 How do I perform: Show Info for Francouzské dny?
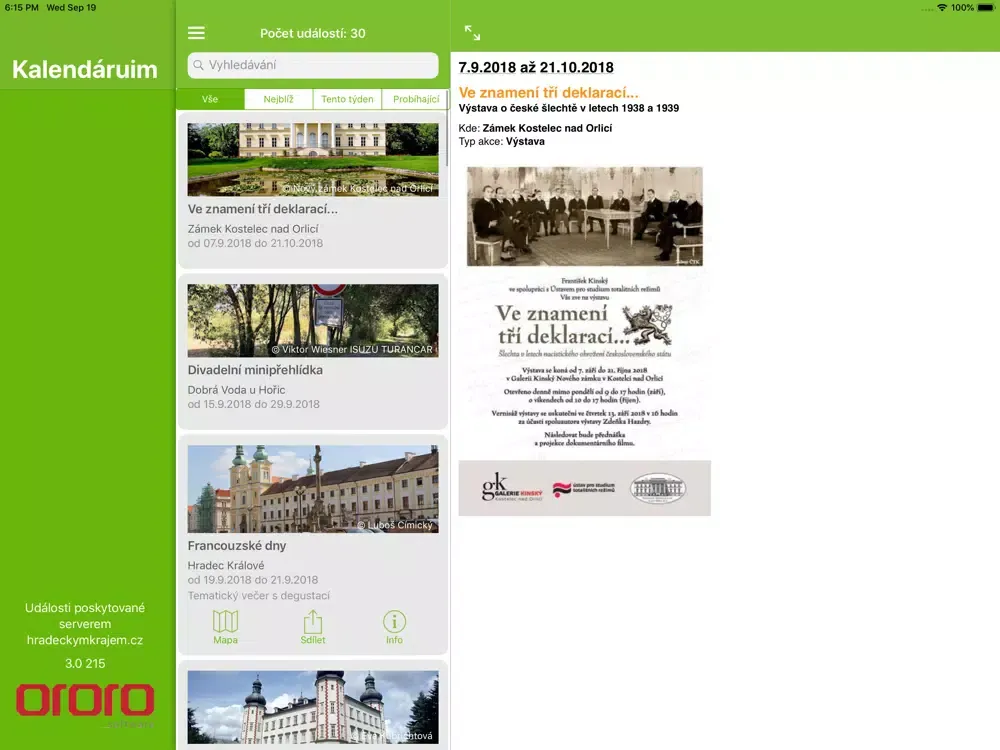tap(394, 627)
